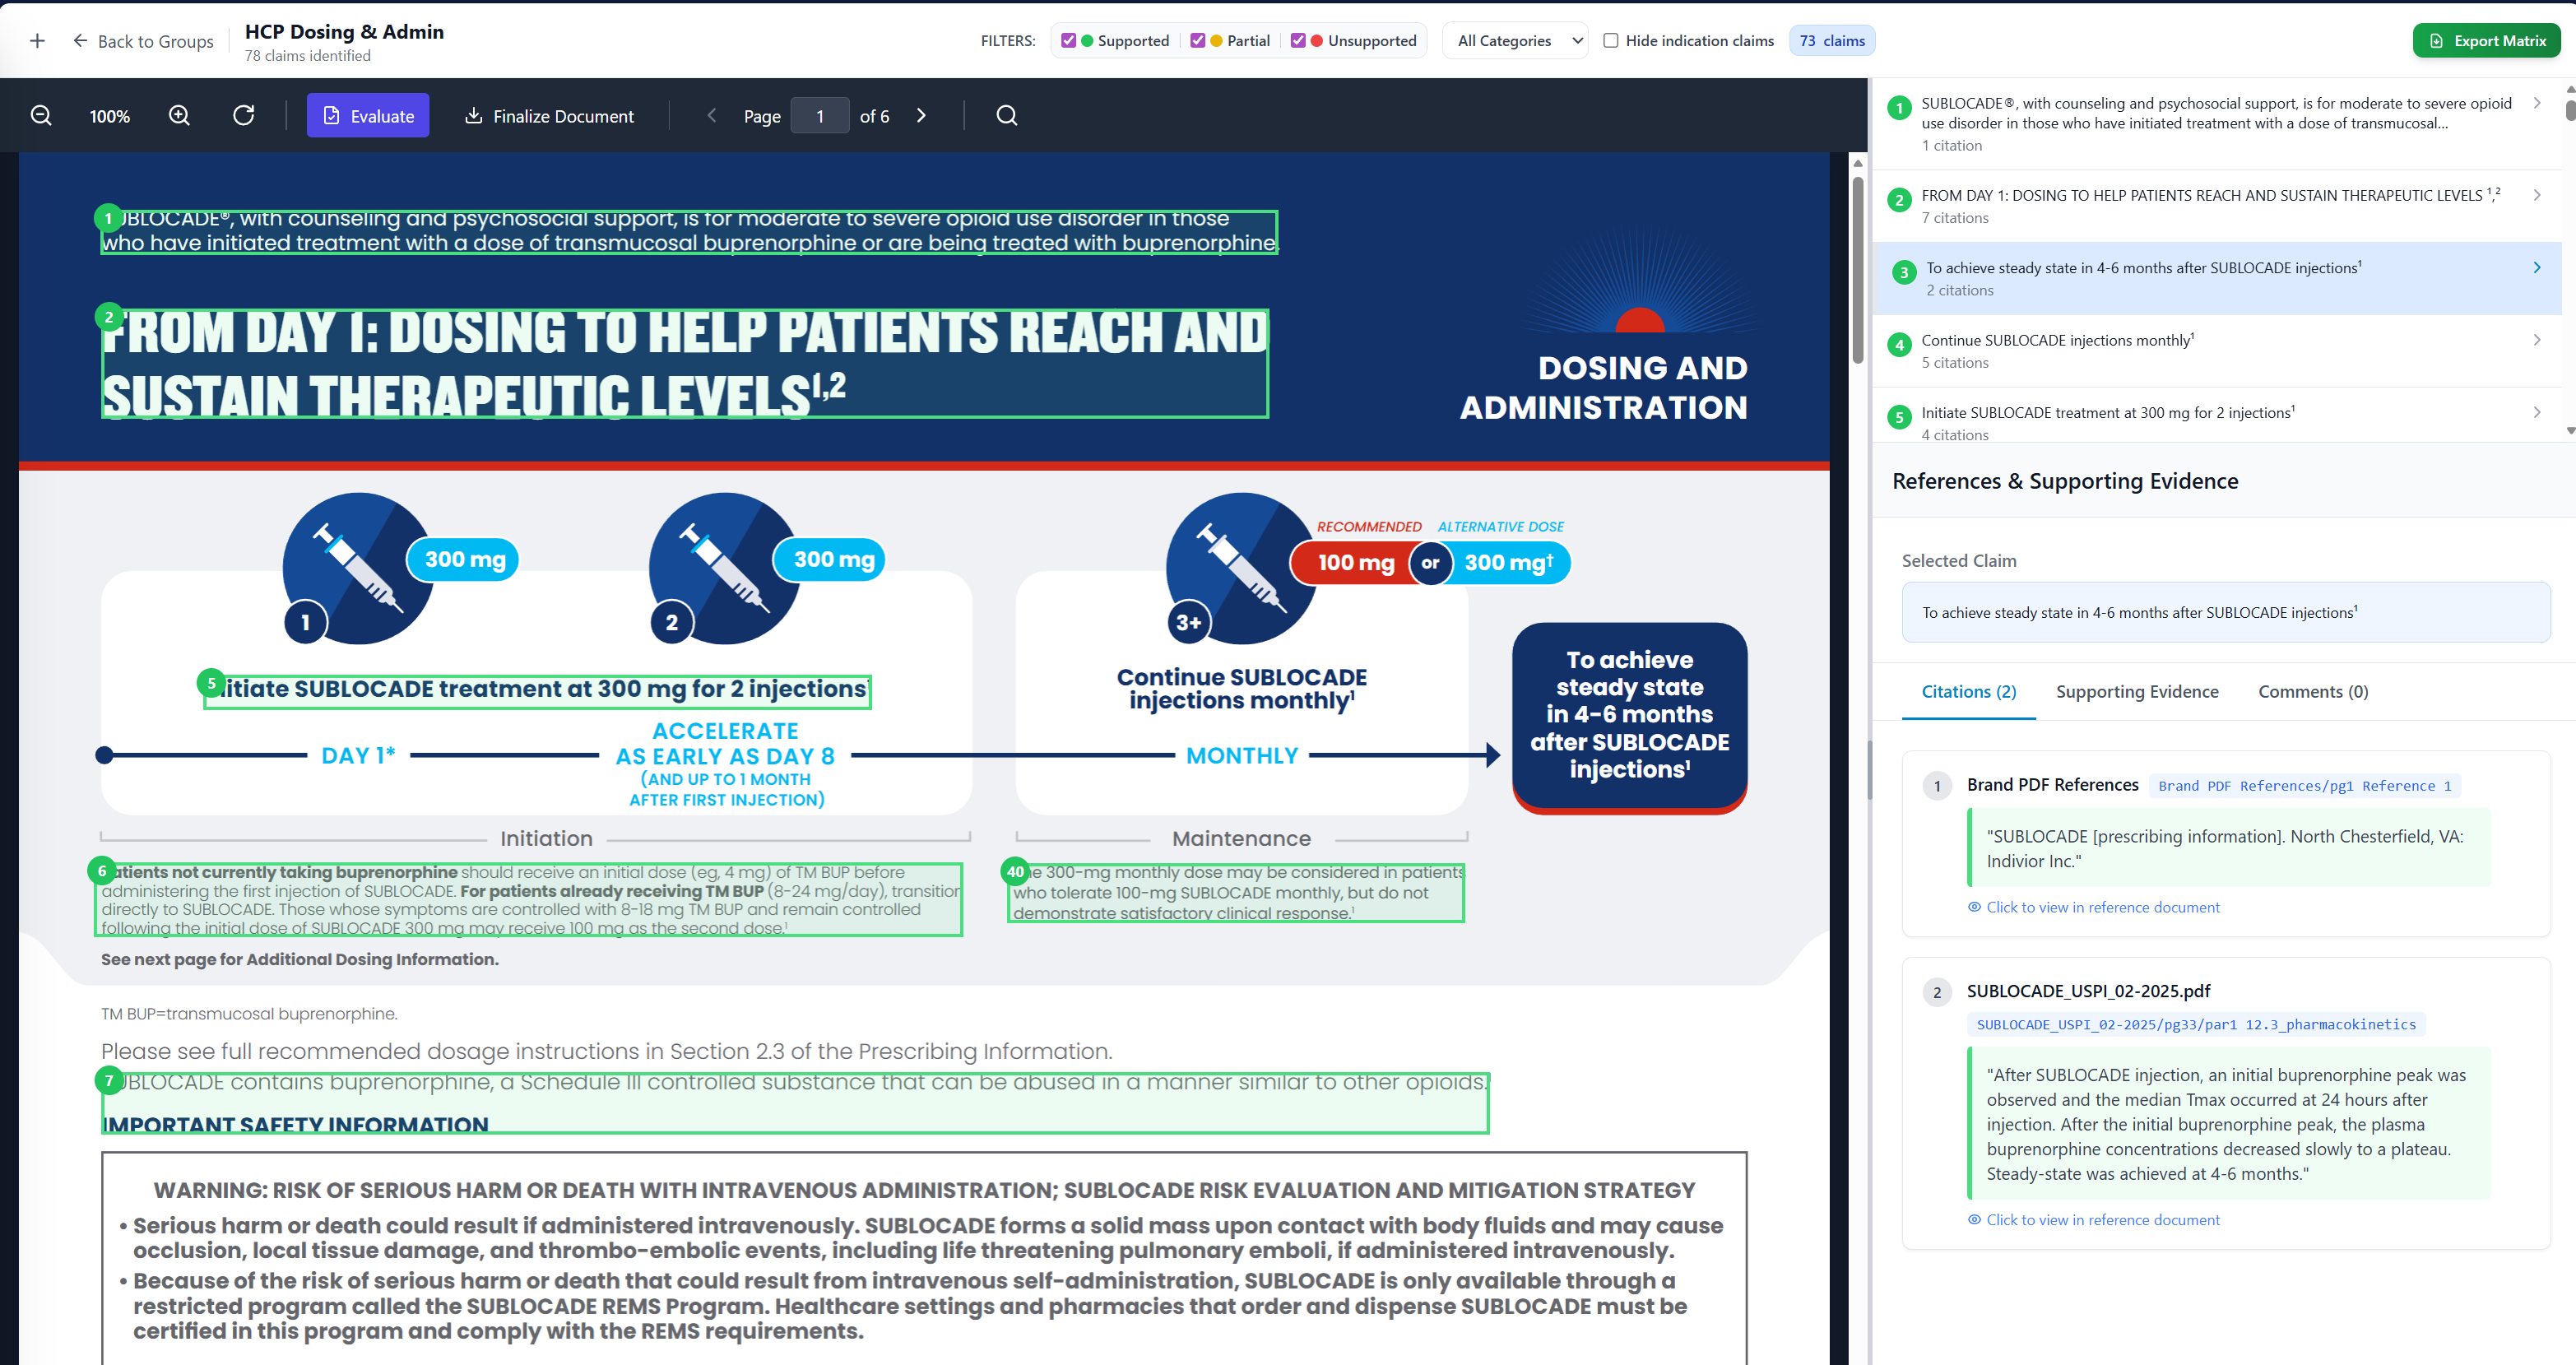The width and height of the screenshot is (2576, 1365).
Task: Expand the FROM DAY 1 claim chevron
Action: pyautogui.click(x=2536, y=196)
